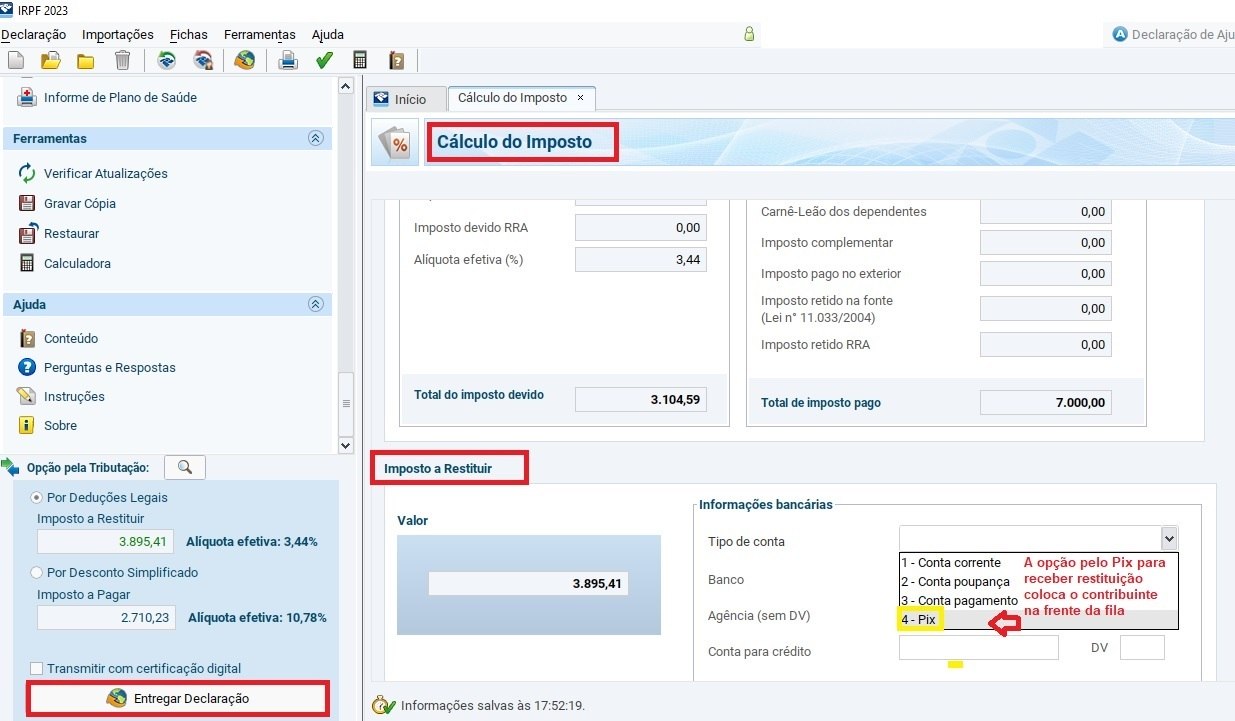
Task: Select Verificar Atualizações in Ferramentas
Action: [x=103, y=173]
